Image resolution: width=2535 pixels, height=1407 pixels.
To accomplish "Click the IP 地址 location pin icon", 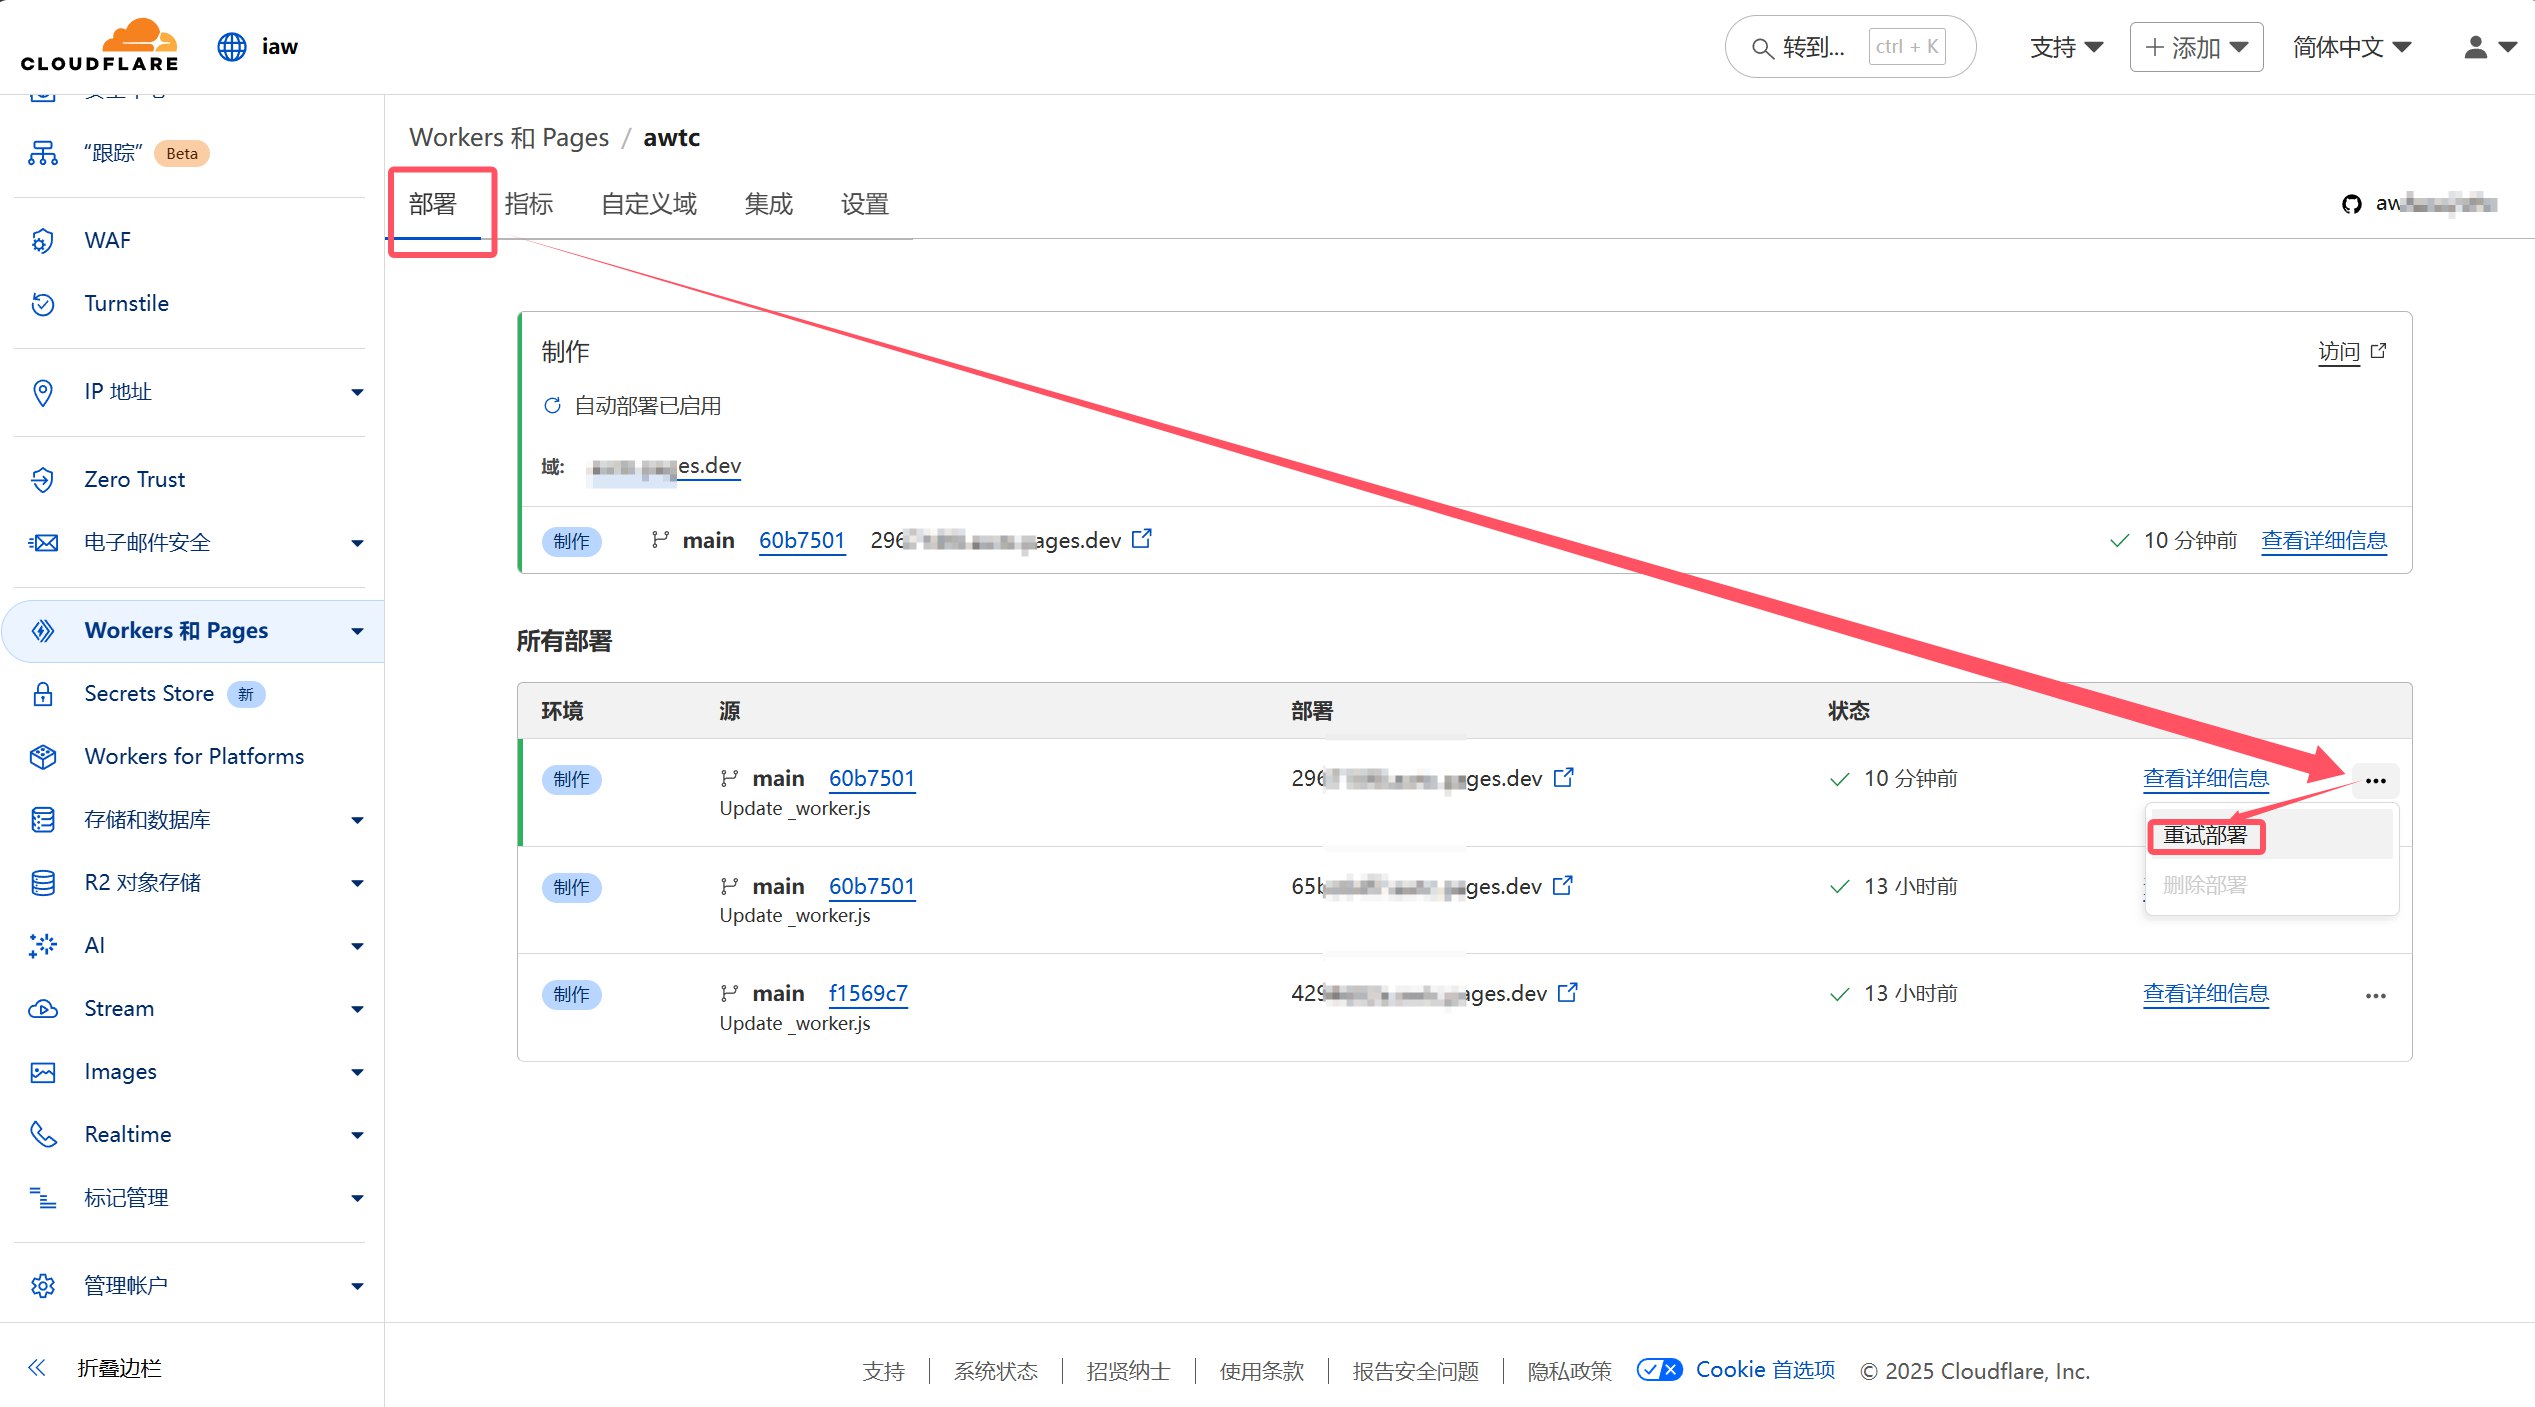I will (43, 392).
